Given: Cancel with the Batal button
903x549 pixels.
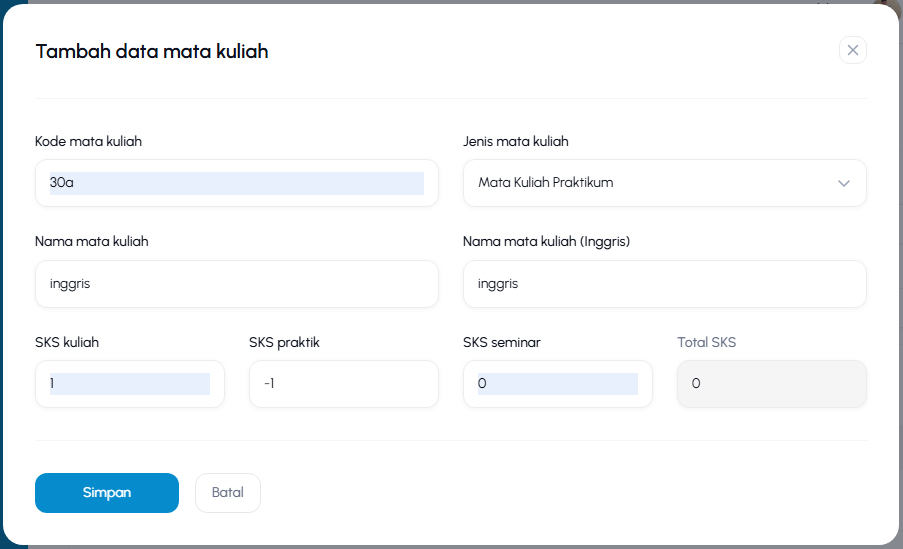Looking at the screenshot, I should [227, 493].
